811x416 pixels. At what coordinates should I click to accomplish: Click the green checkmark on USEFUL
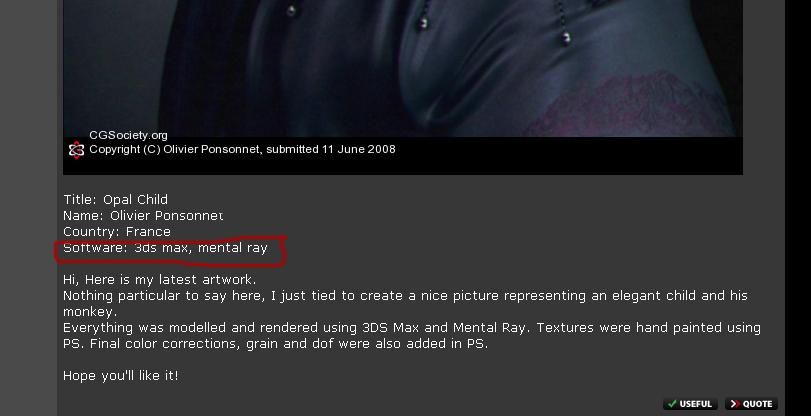(x=672, y=404)
